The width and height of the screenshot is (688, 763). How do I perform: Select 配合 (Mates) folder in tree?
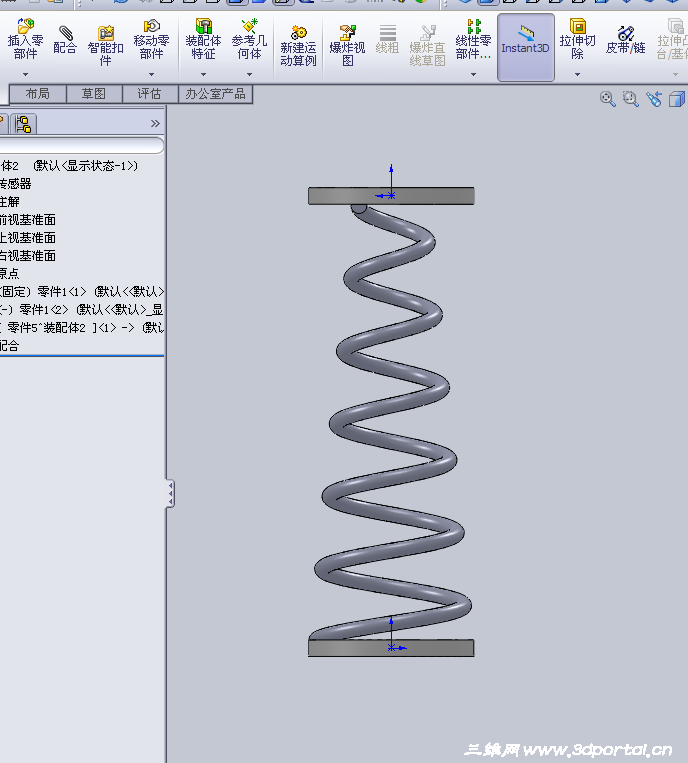click(x=10, y=346)
